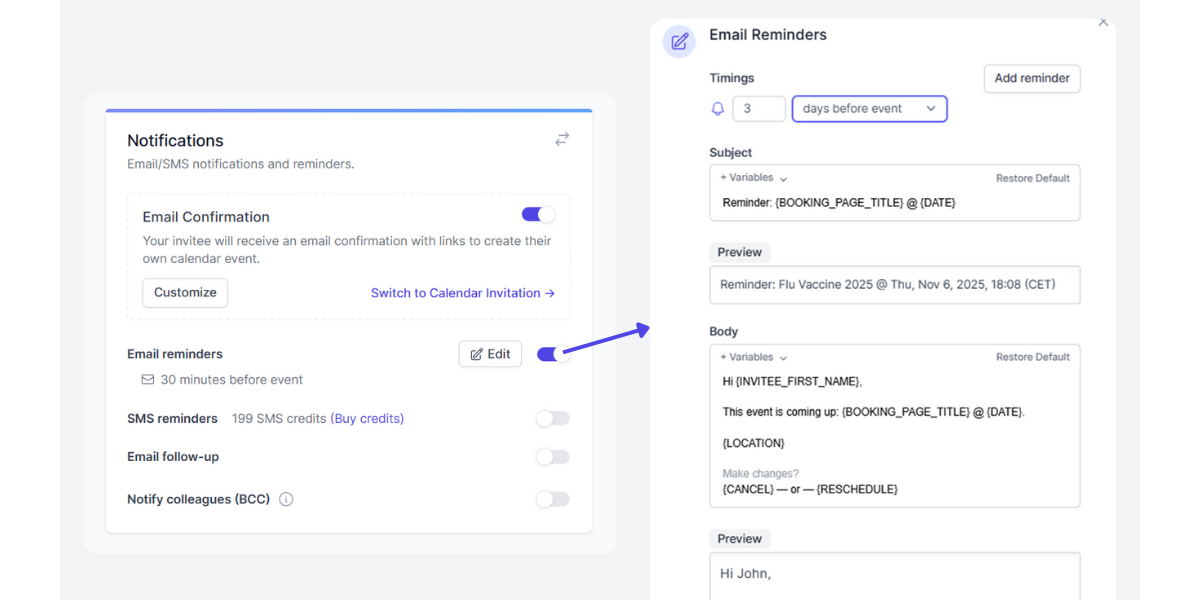Click the pencil badge next to Email Reminders heading

[x=679, y=41]
